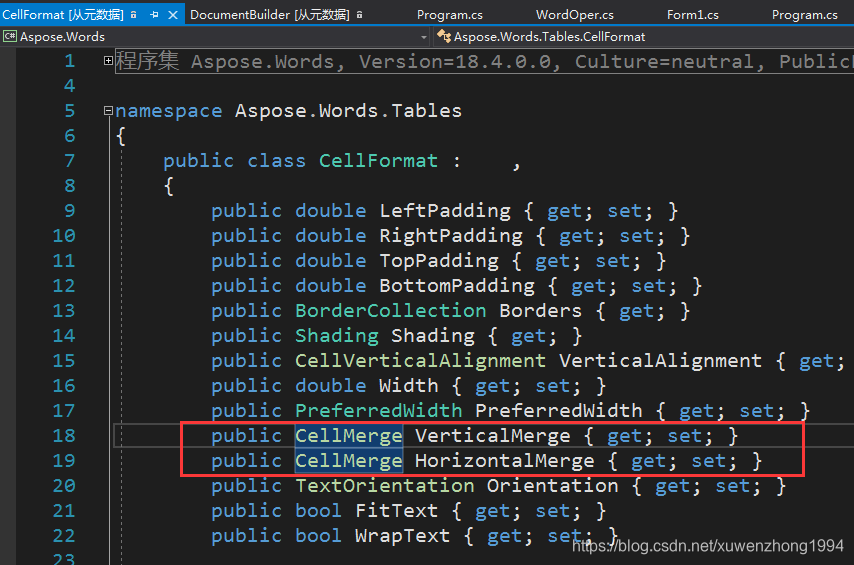Open the last Program.cs tab
Screen dimensions: 854x565
pyautogui.click(x=804, y=15)
